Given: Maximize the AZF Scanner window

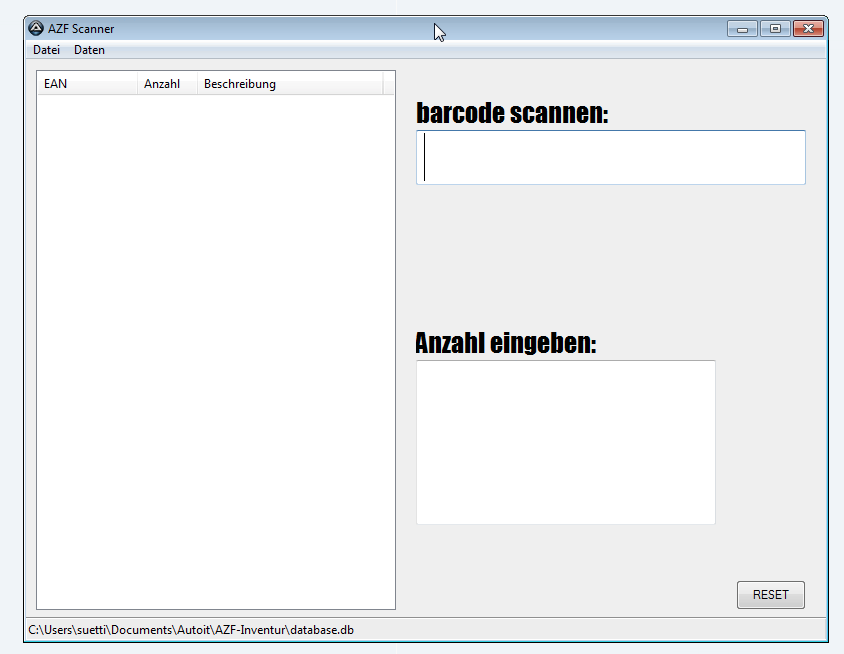Looking at the screenshot, I should (774, 29).
